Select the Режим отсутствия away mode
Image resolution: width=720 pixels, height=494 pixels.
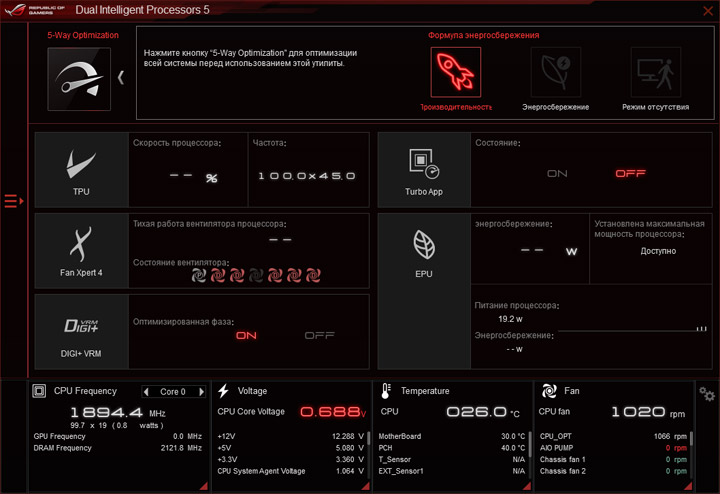(656, 72)
